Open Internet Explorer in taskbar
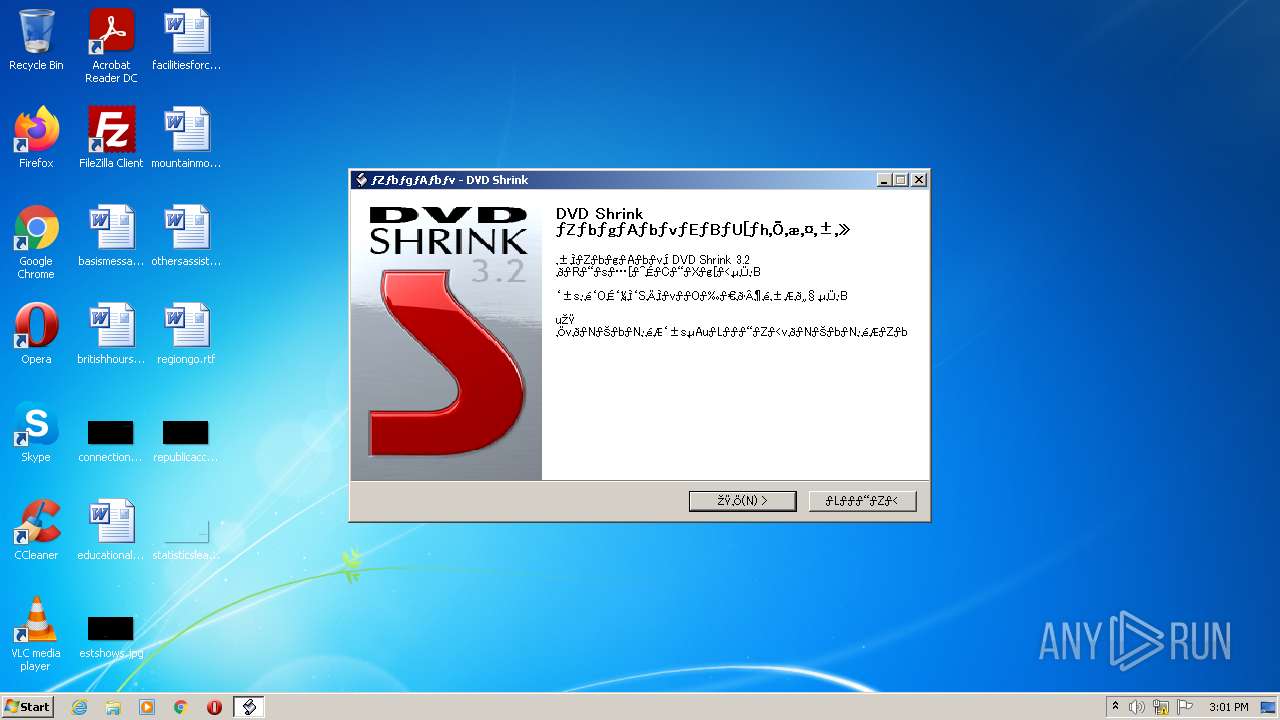The image size is (1280, 720). click(x=79, y=707)
